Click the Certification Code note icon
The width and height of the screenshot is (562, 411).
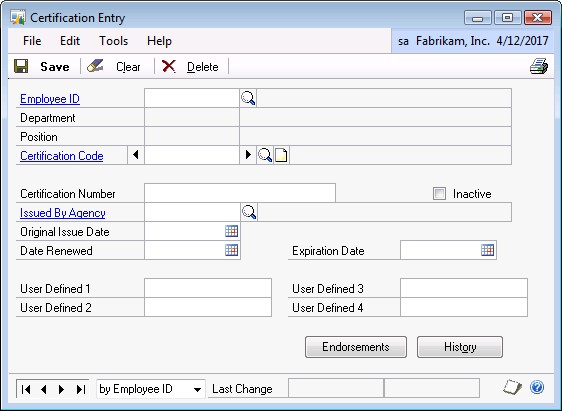pos(281,155)
